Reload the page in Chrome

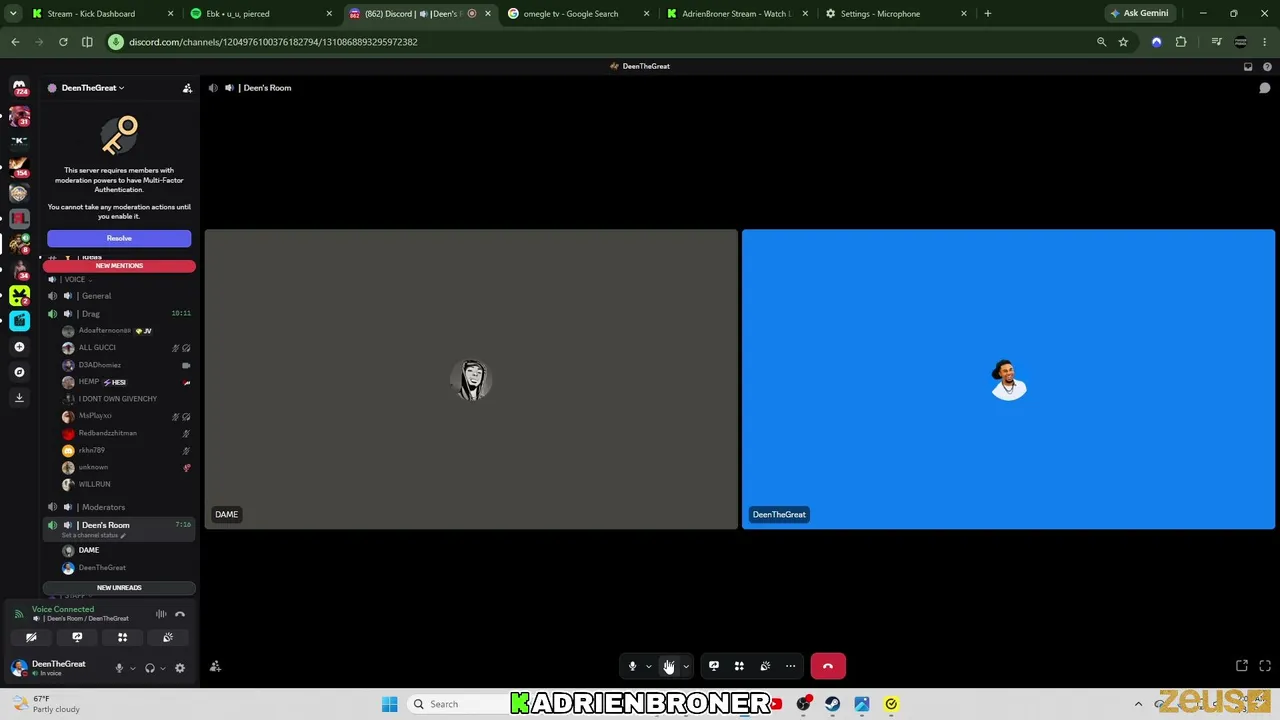click(x=63, y=42)
